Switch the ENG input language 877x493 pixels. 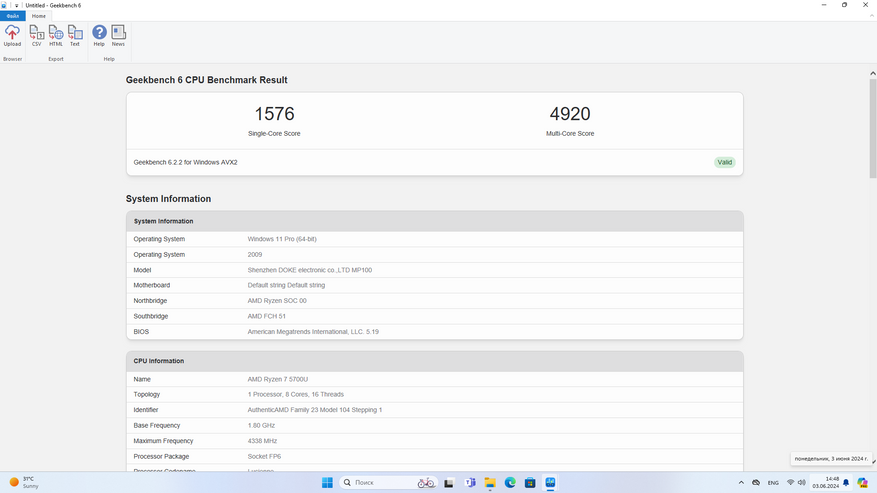[x=773, y=483]
